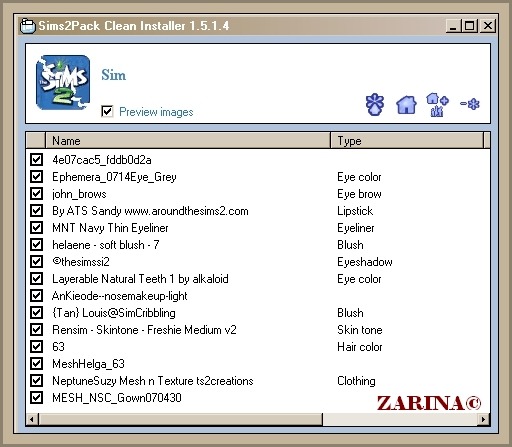Minimize the Clean Installer window
This screenshot has width=512, height=447.
[453, 26]
